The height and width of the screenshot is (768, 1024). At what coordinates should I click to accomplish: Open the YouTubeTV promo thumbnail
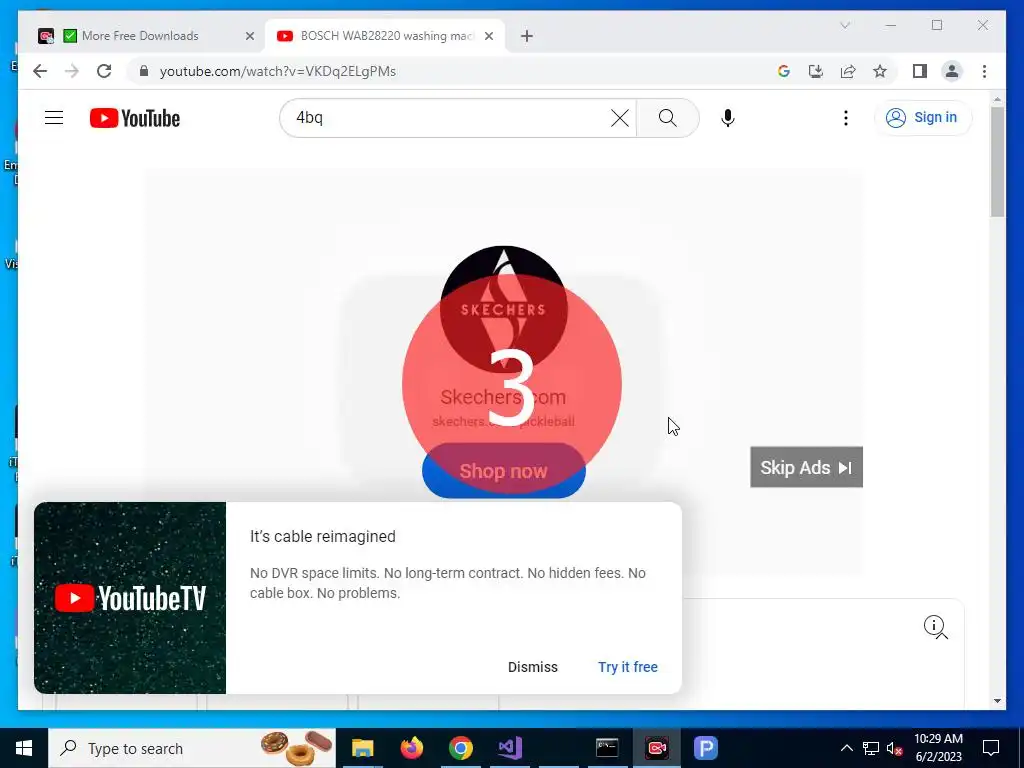tap(130, 598)
